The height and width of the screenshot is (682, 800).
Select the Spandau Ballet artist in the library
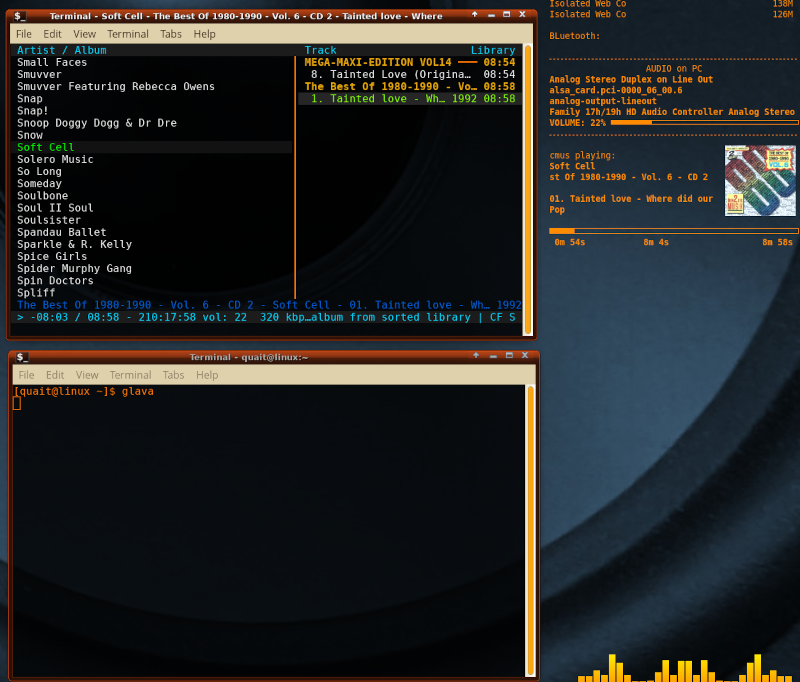click(61, 232)
